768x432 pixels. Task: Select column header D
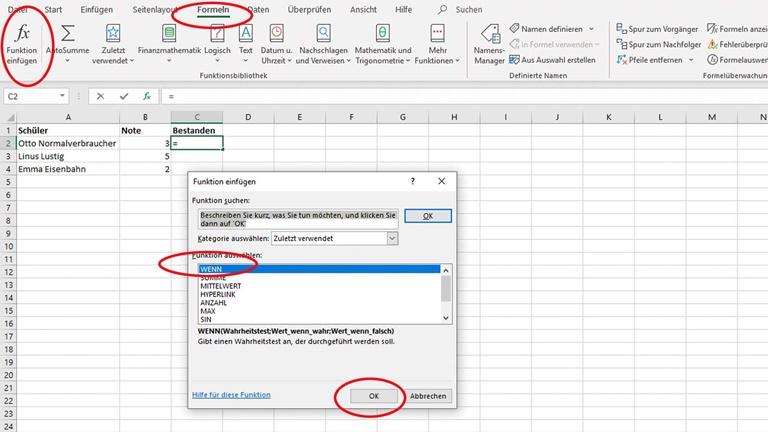point(248,117)
